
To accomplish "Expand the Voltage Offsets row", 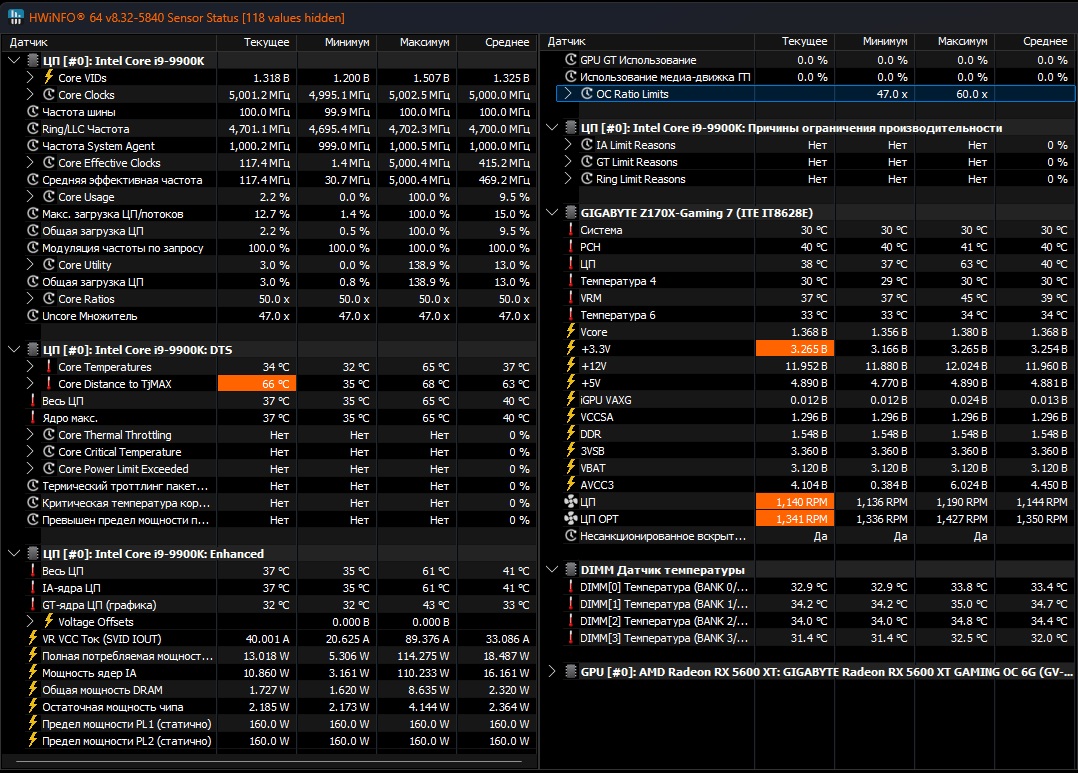I will [x=30, y=622].
